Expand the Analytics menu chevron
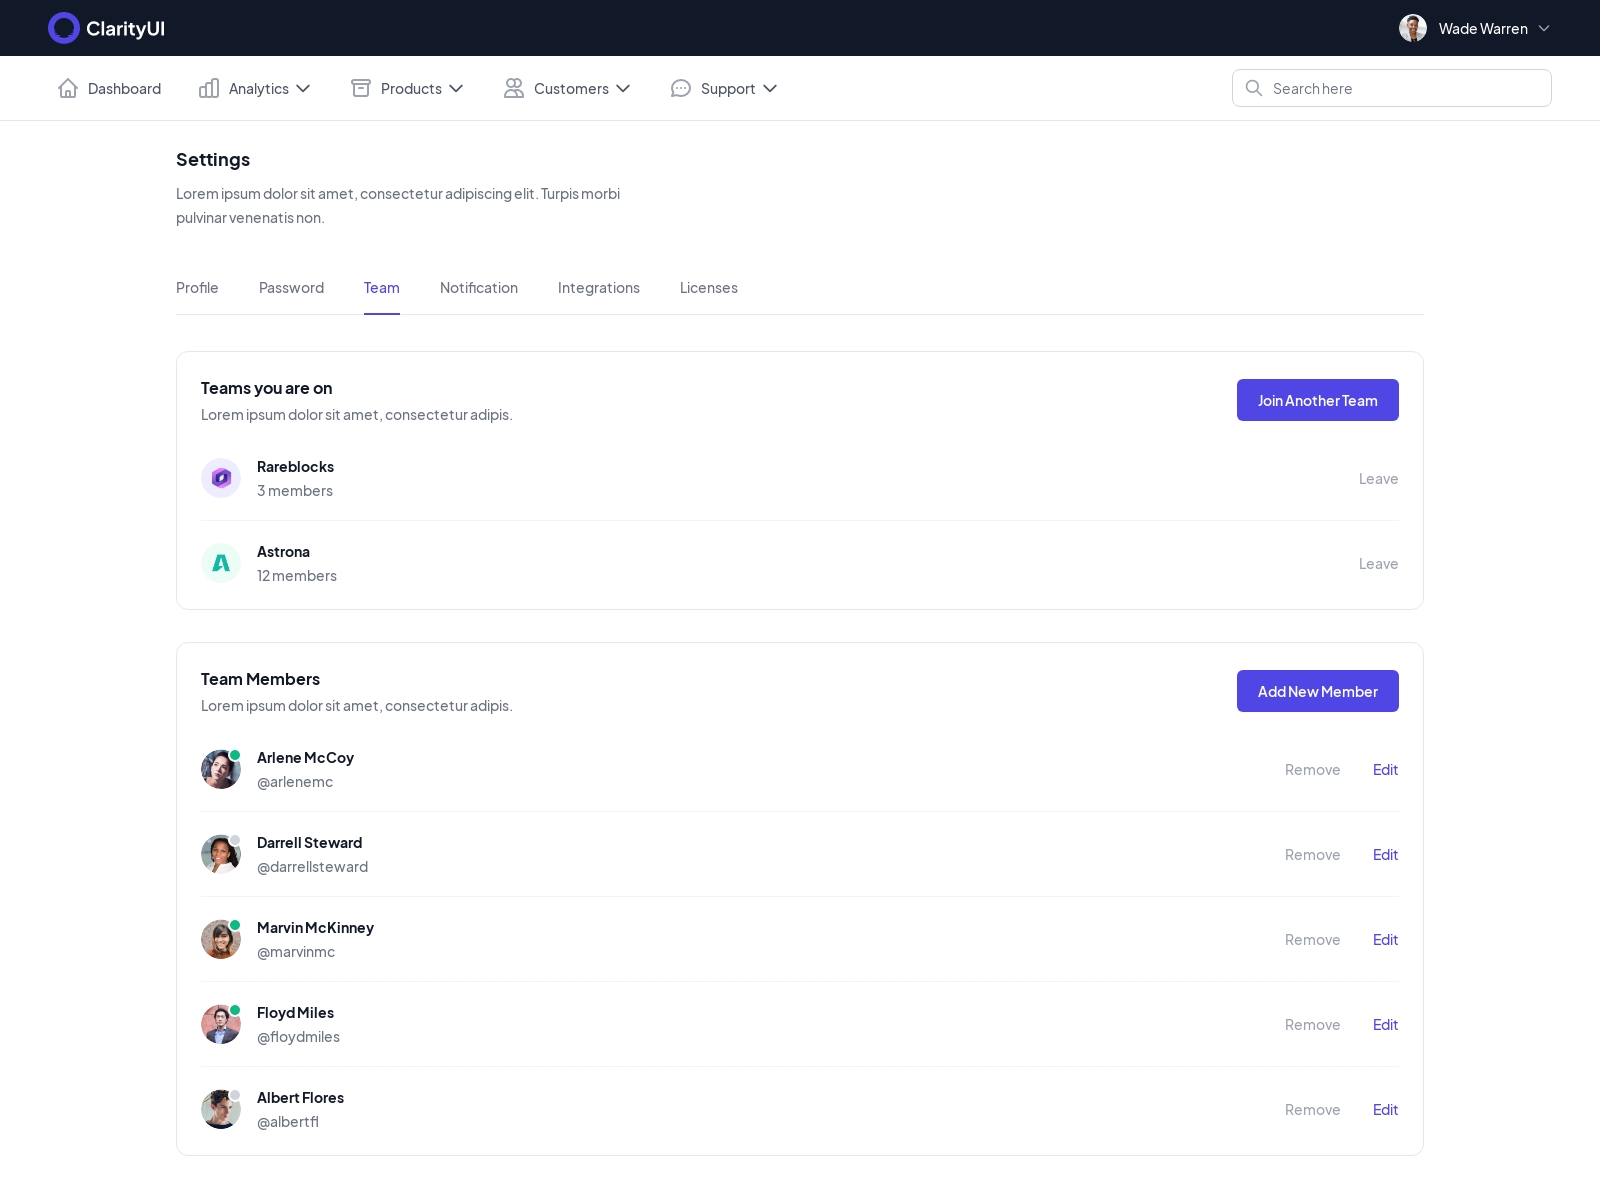 tap(303, 88)
